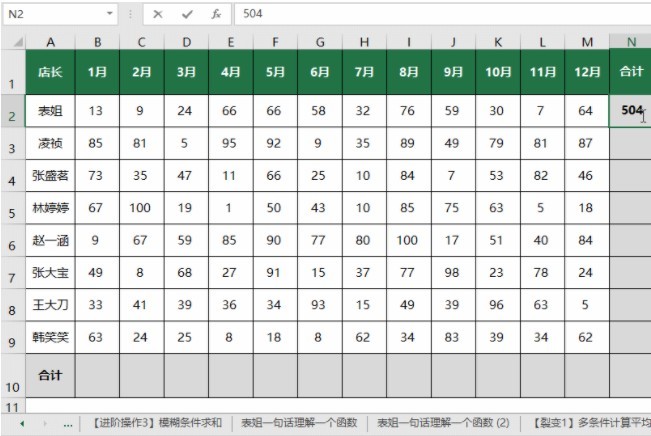Switch to sheet 表姐一句话理解一个函数 (2)
Image resolution: width=651 pixels, height=436 pixels.
pos(443,423)
